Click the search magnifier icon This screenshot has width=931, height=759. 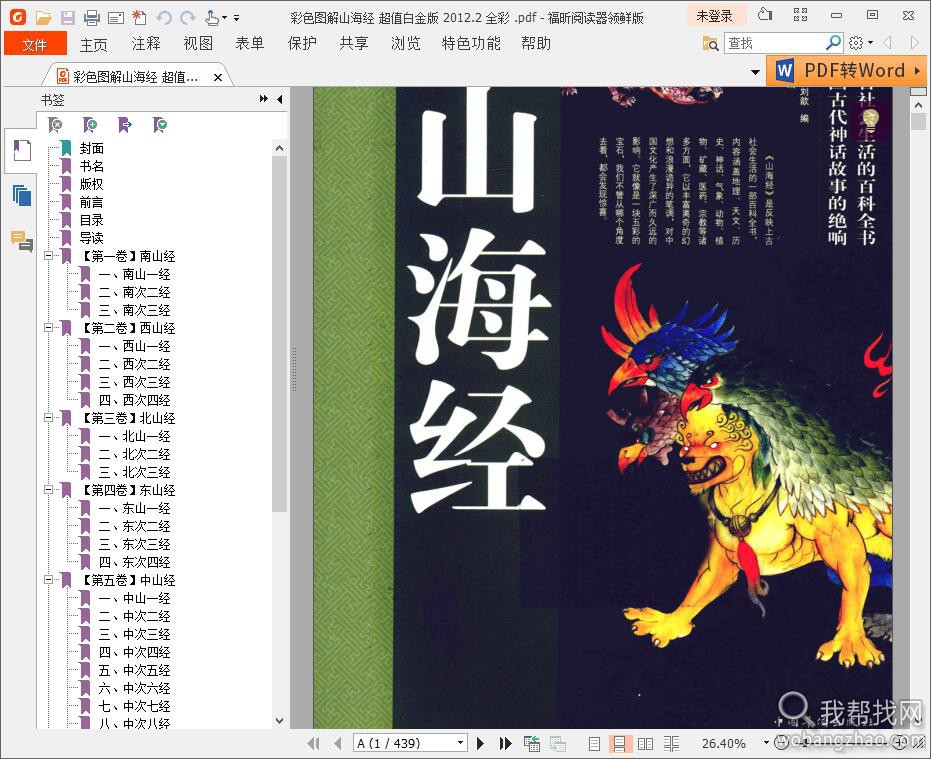coord(834,43)
